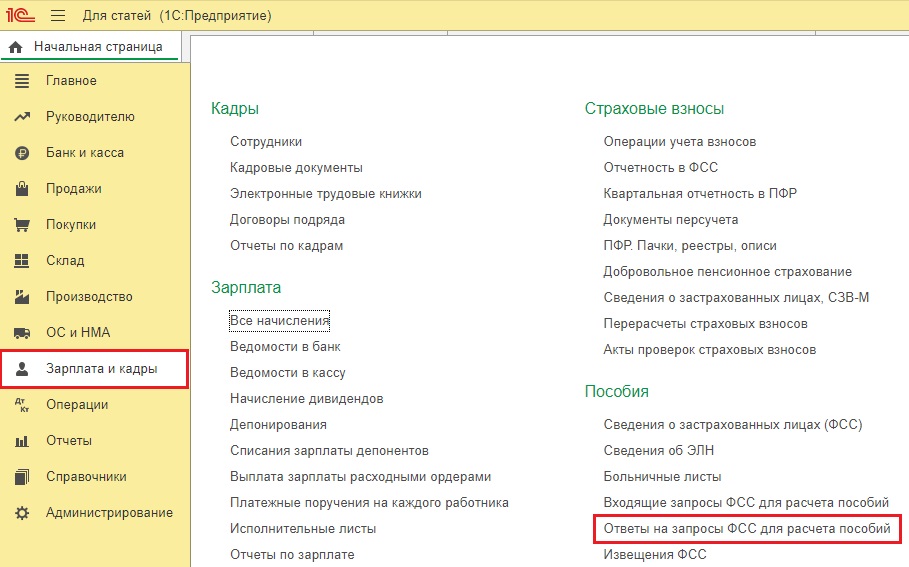Screen dimensions: 909x567
Task: Click the Отчеты bar chart icon
Action: pos(22,441)
